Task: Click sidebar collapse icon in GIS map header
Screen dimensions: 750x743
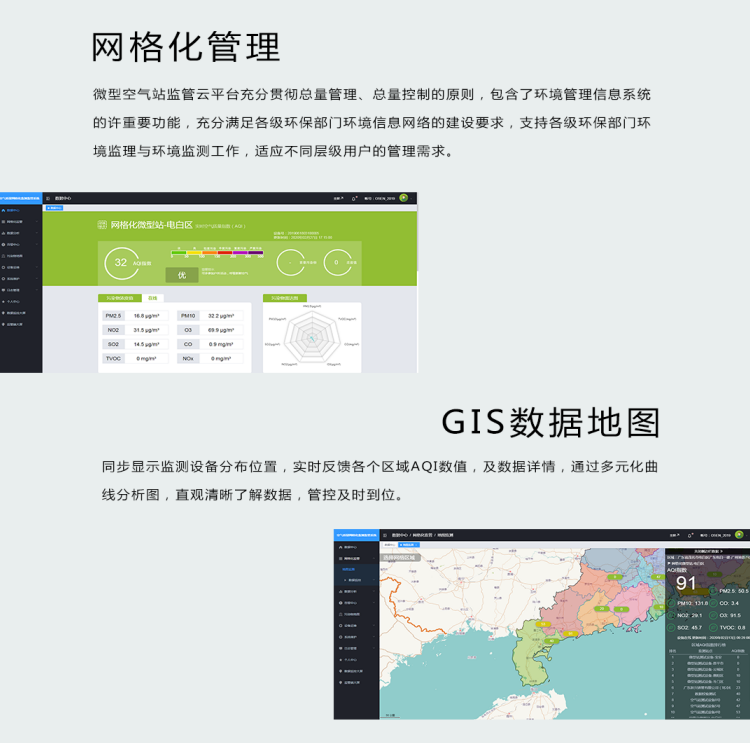Action: tap(385, 535)
